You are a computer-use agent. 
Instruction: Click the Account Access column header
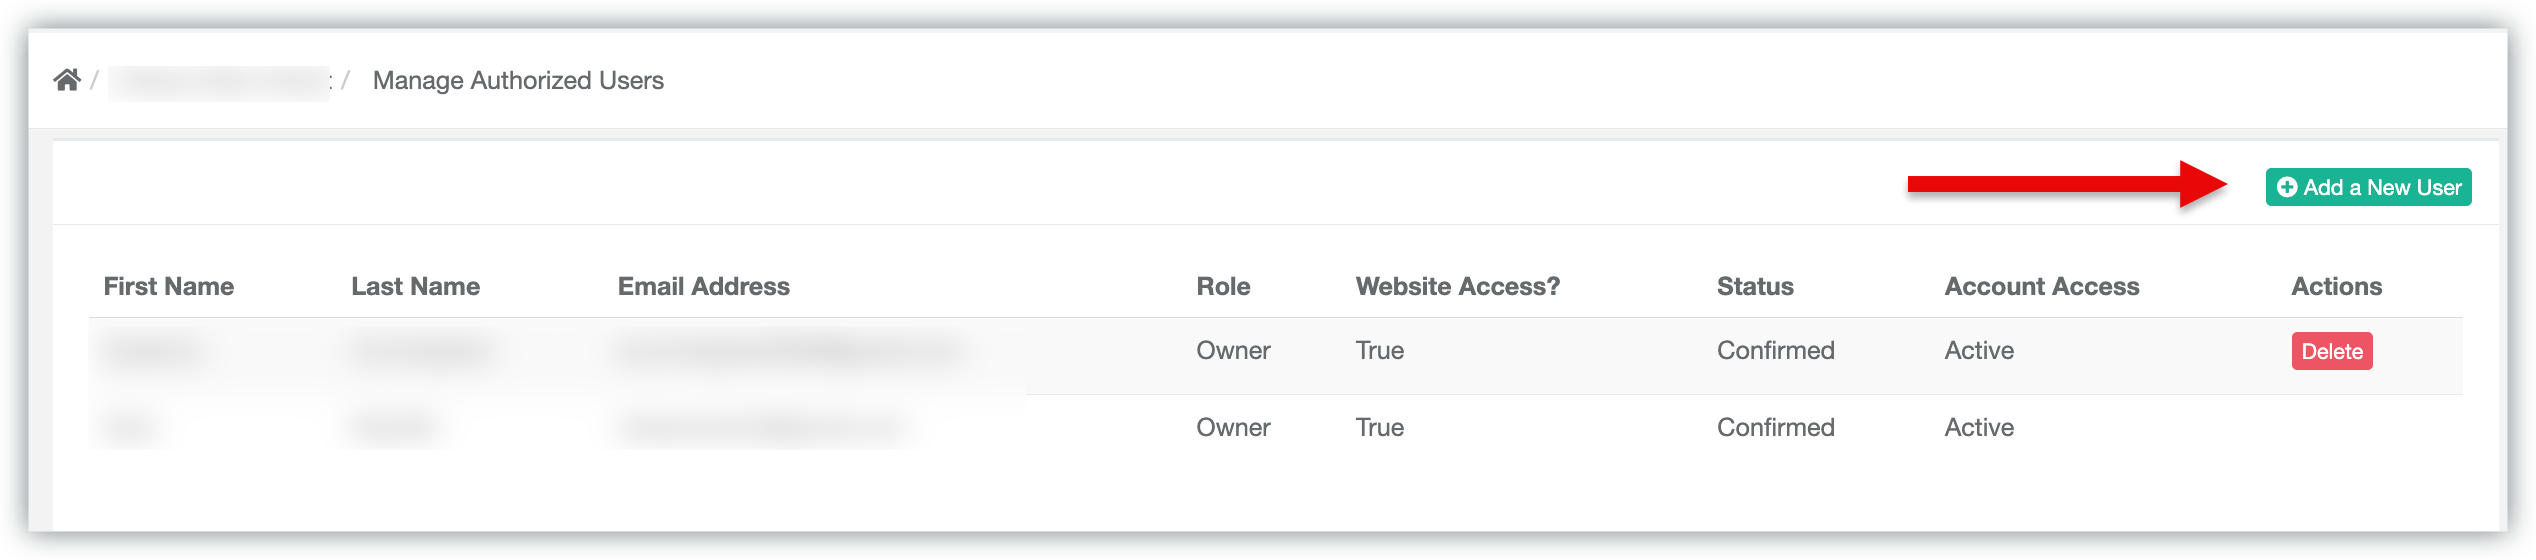2041,286
